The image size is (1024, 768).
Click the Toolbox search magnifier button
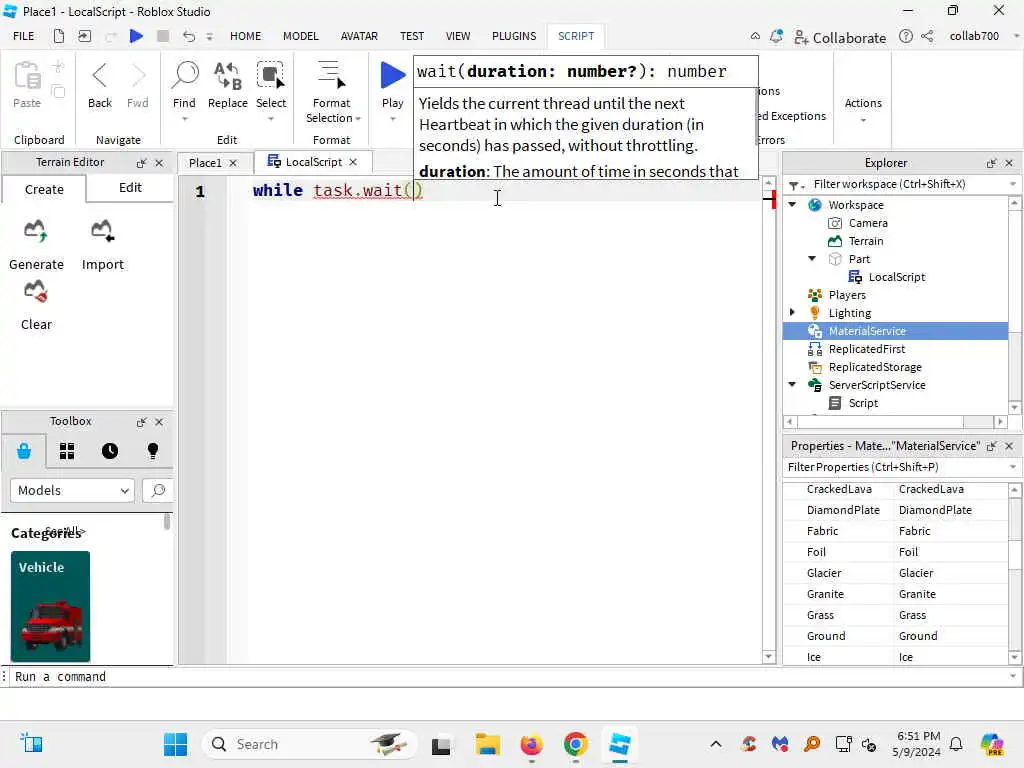point(157,490)
